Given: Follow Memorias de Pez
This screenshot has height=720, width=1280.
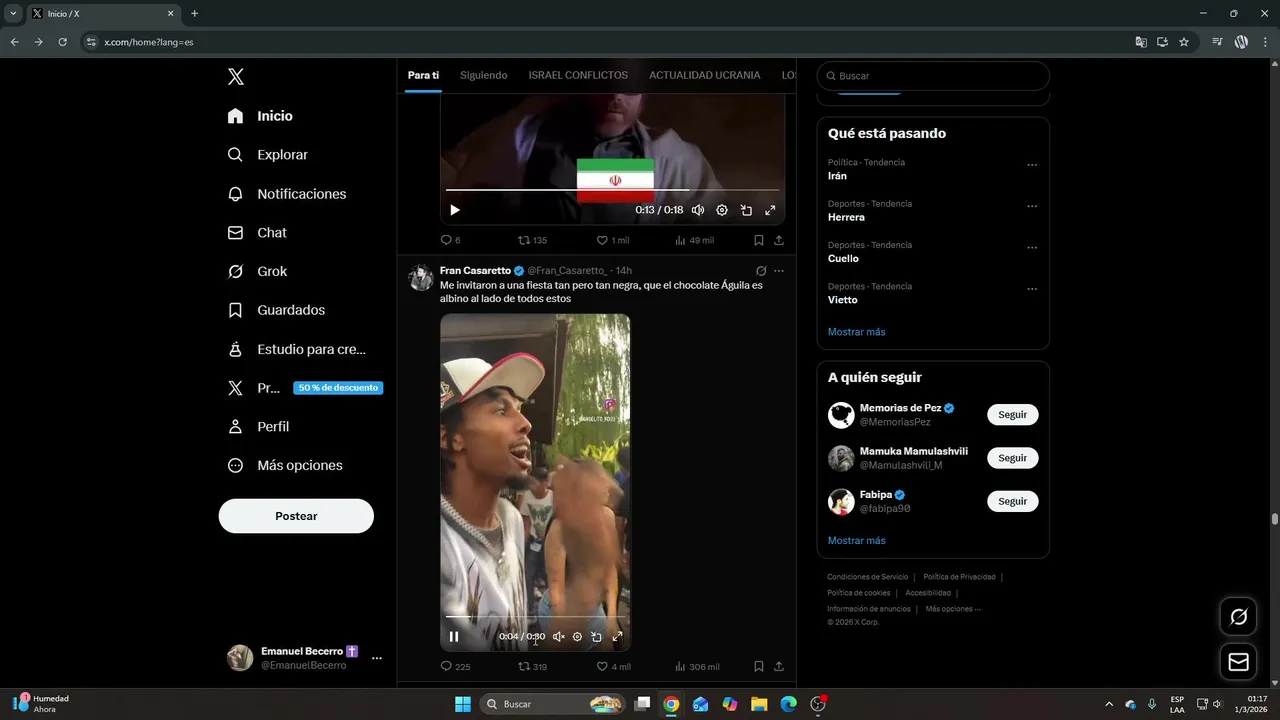Looking at the screenshot, I should [1012, 415].
